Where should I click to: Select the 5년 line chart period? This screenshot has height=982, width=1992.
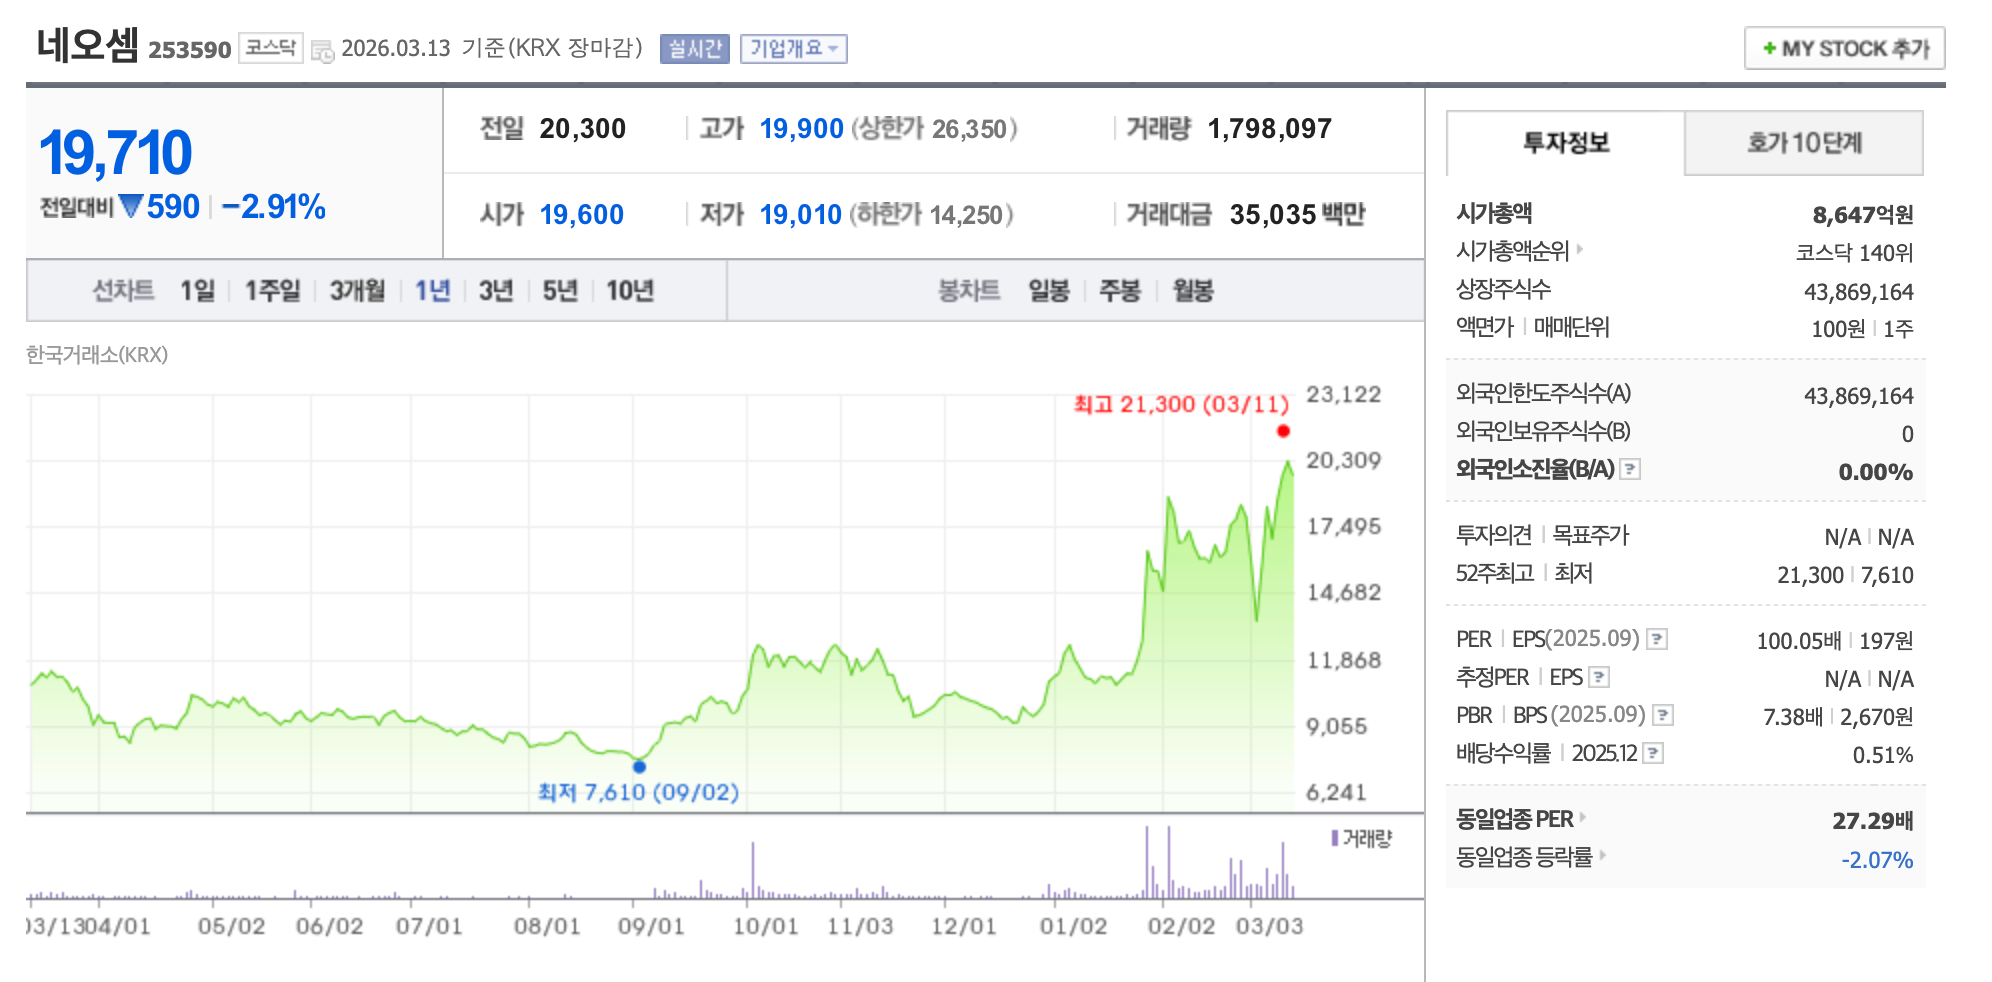tap(560, 291)
